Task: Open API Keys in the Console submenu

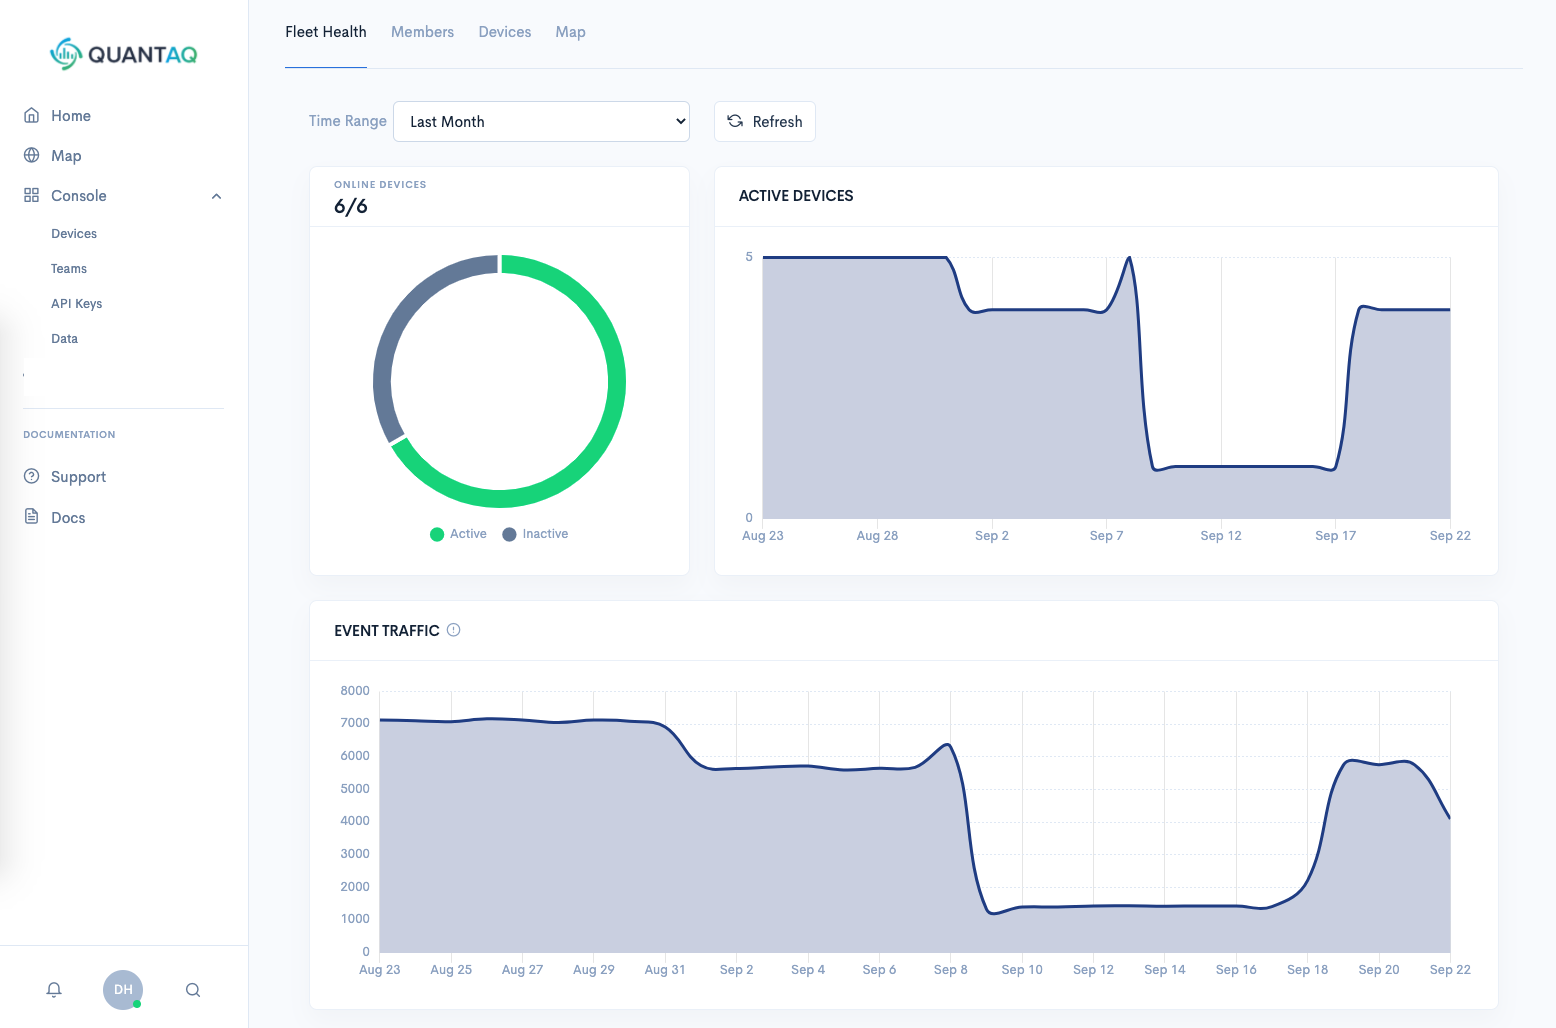Action: point(77,304)
